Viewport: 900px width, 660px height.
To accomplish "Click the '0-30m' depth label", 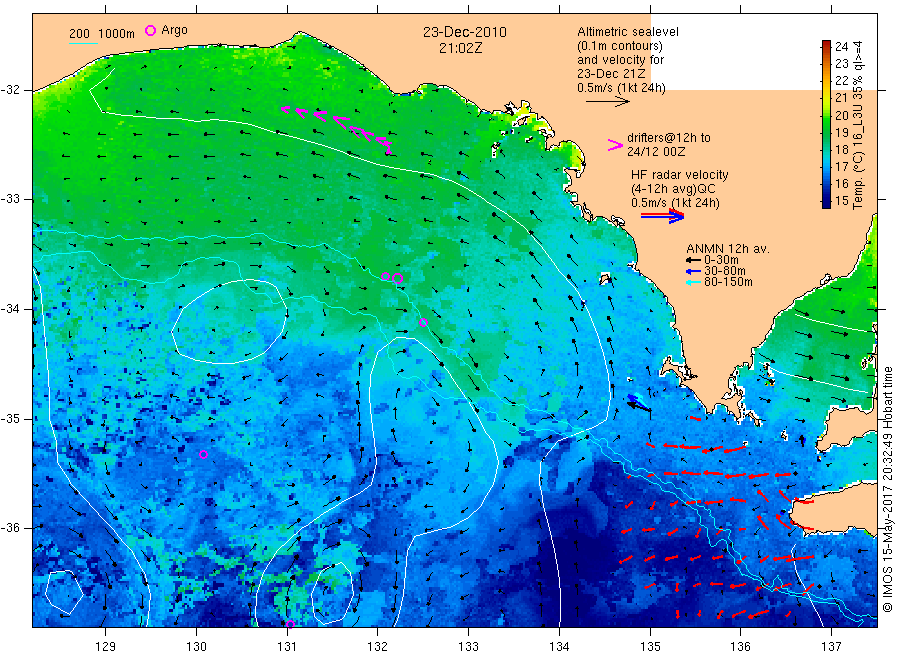I will [721, 260].
